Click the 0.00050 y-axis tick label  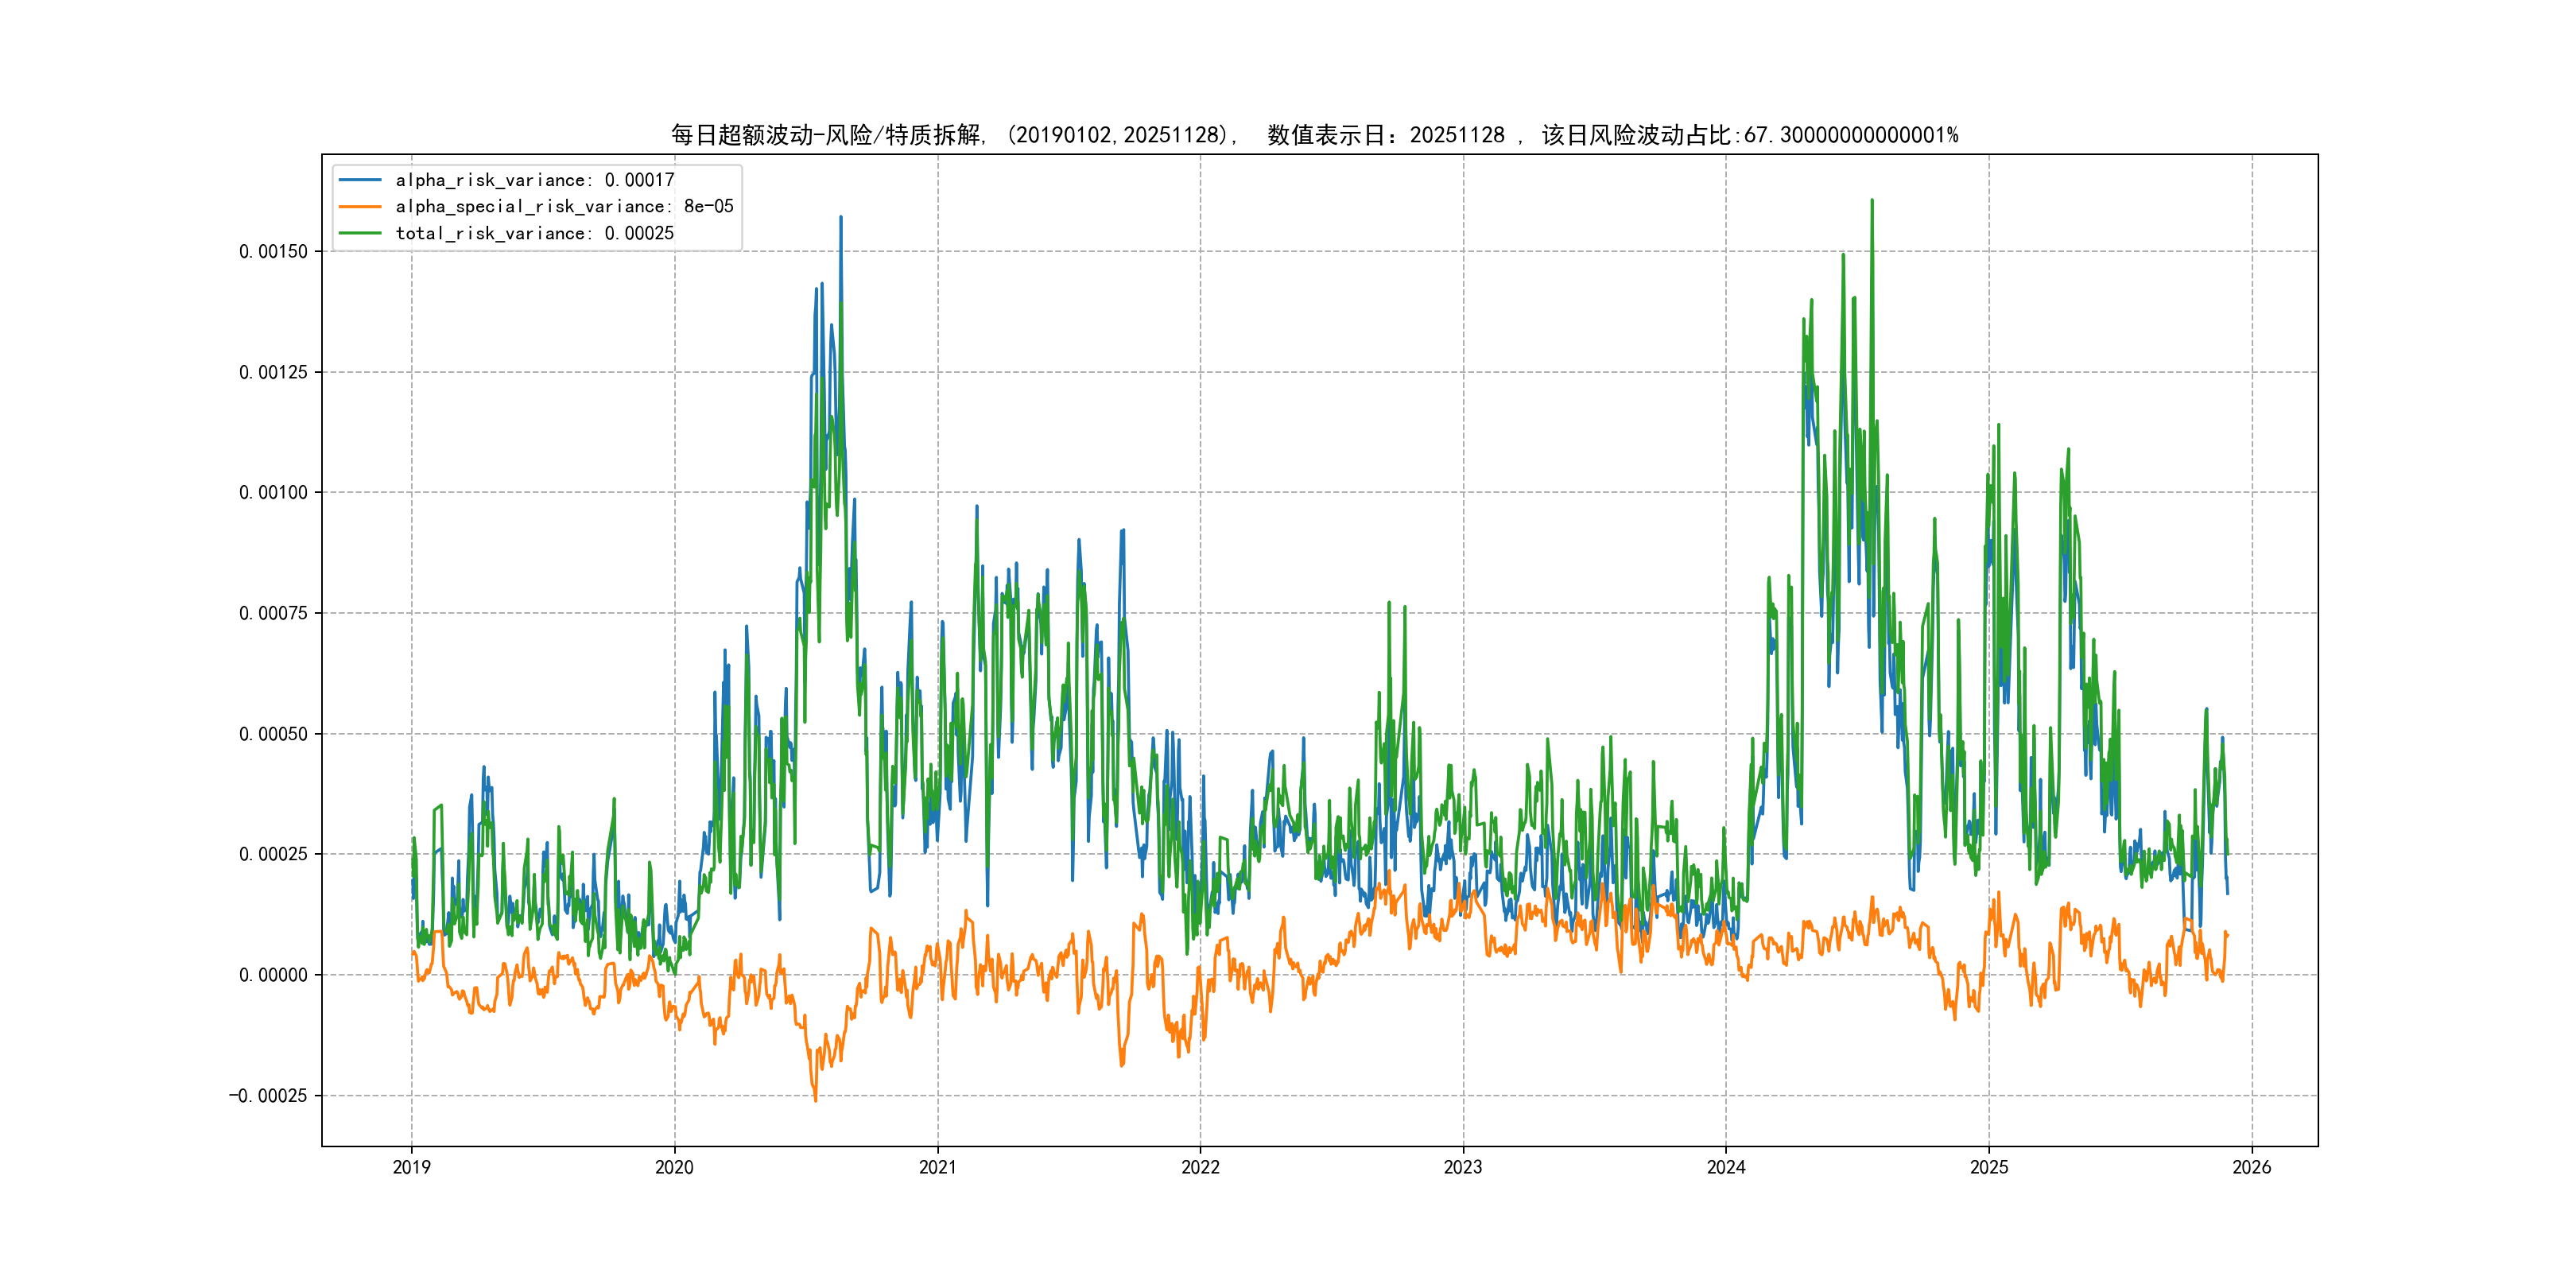click(273, 734)
